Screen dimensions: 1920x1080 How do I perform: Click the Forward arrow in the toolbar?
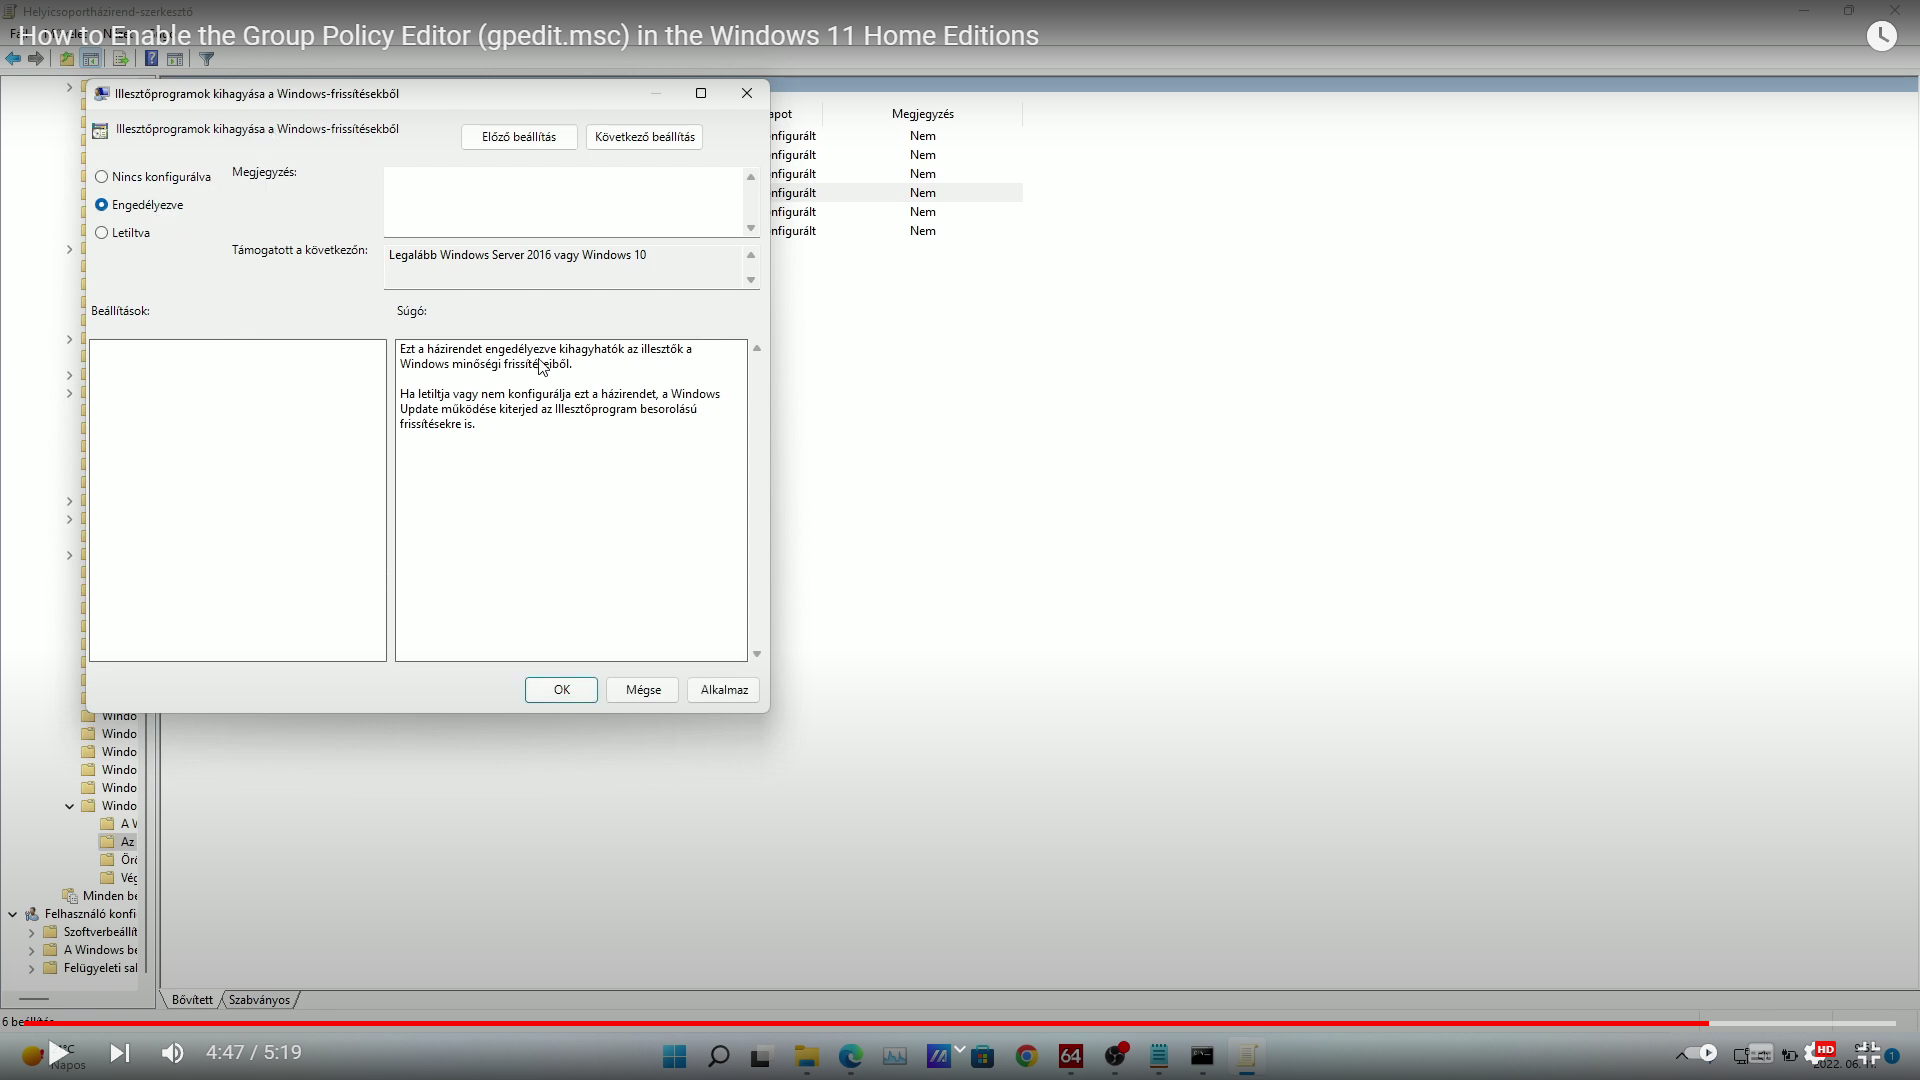click(x=36, y=59)
